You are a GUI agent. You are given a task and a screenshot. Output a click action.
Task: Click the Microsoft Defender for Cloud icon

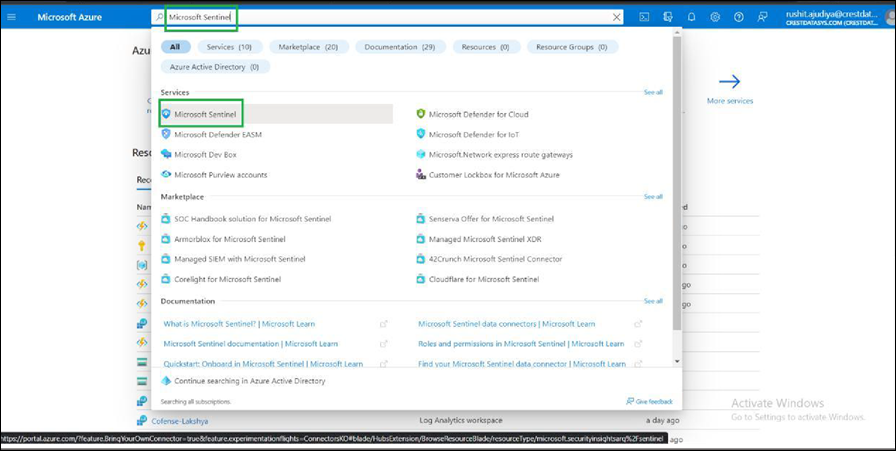tap(421, 114)
